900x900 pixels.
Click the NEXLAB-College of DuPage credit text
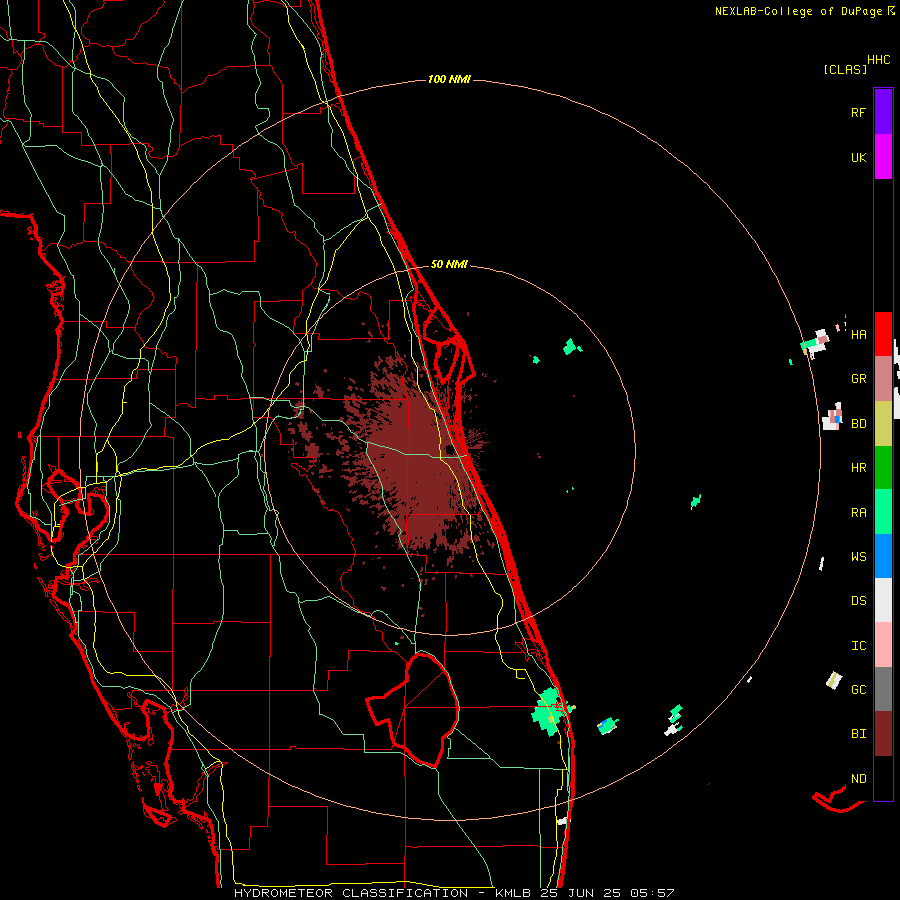[798, 11]
